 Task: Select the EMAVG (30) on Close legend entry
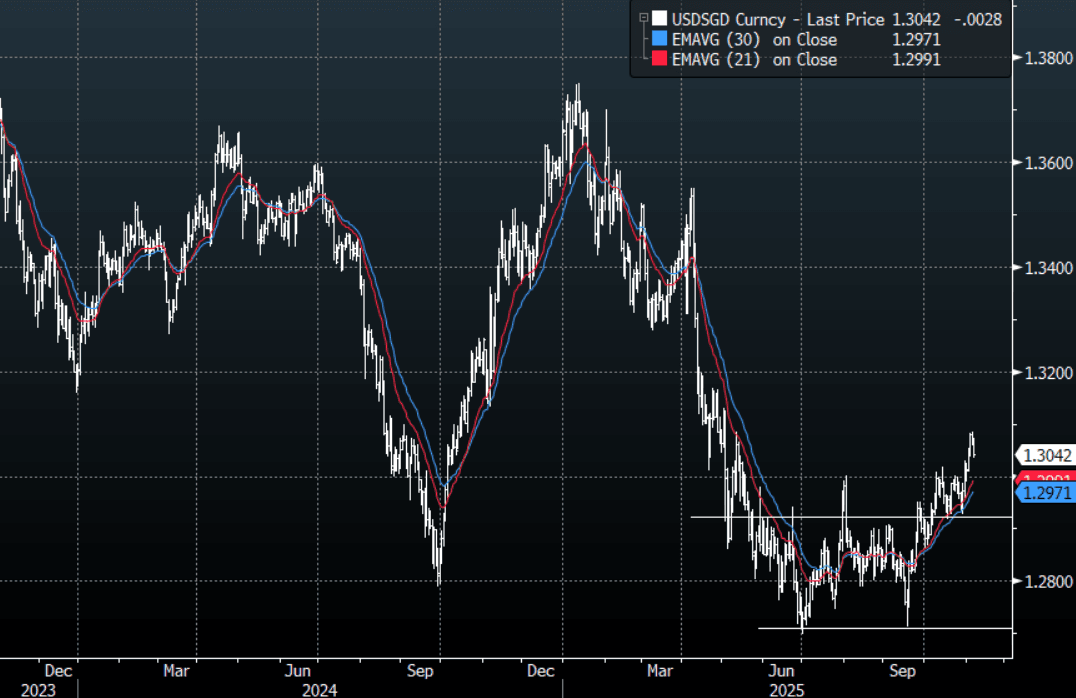(x=754, y=39)
